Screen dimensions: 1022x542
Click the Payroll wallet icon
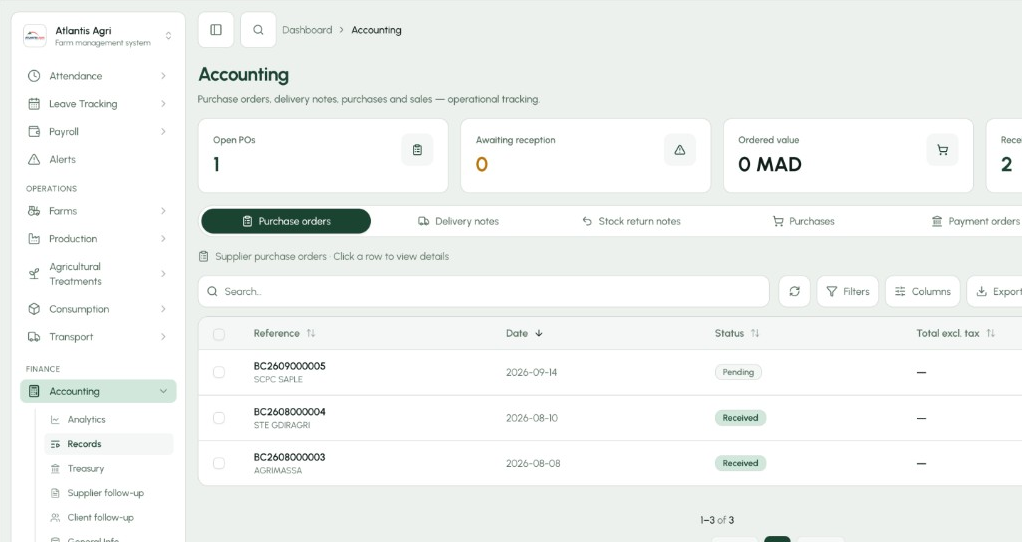click(34, 132)
